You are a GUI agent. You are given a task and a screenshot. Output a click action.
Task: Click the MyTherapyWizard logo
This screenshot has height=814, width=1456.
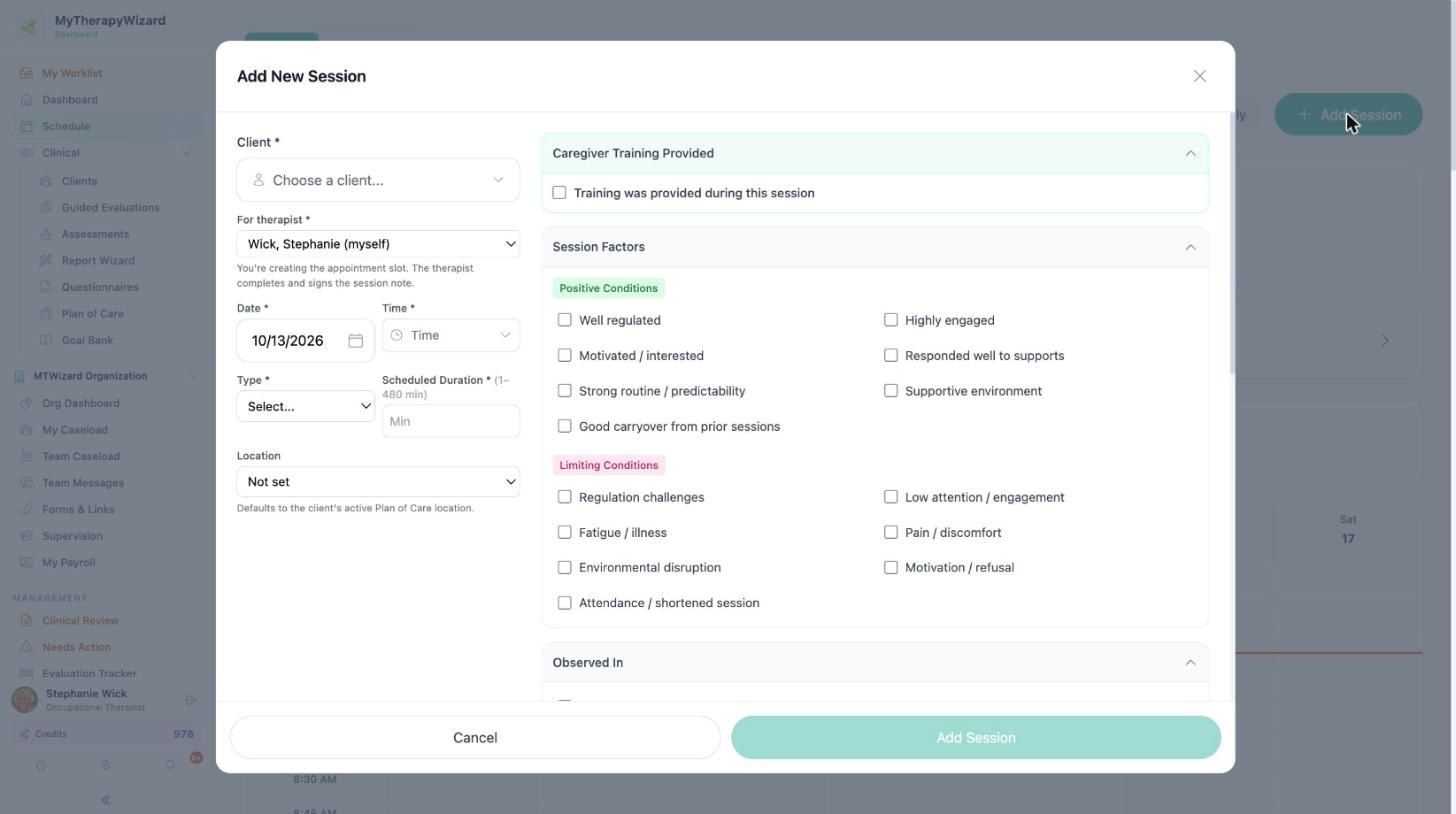coord(30,26)
